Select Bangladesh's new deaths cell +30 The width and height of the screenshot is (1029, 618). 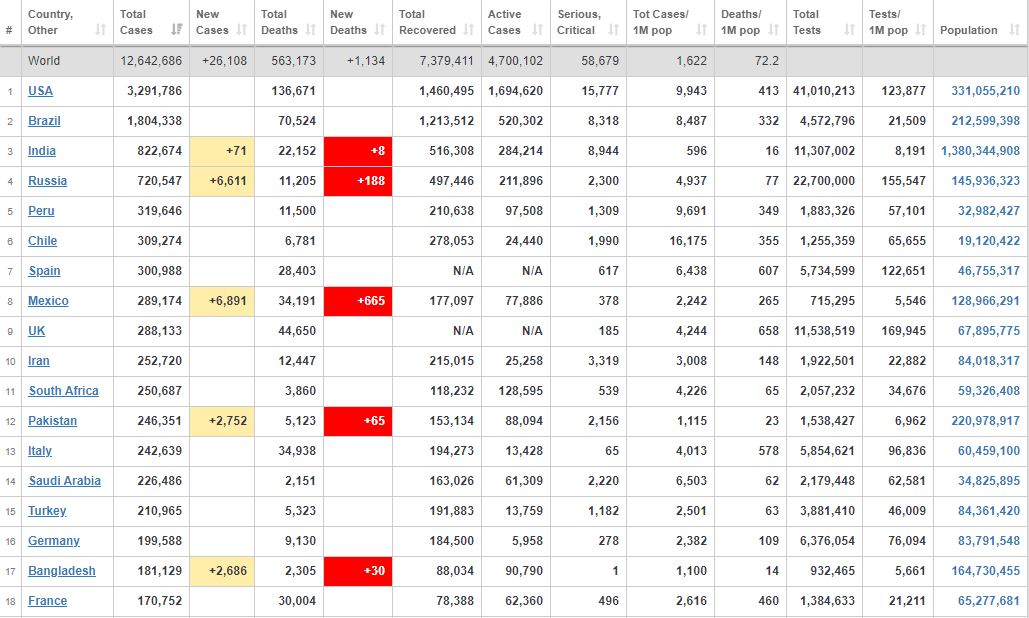pyautogui.click(x=358, y=571)
